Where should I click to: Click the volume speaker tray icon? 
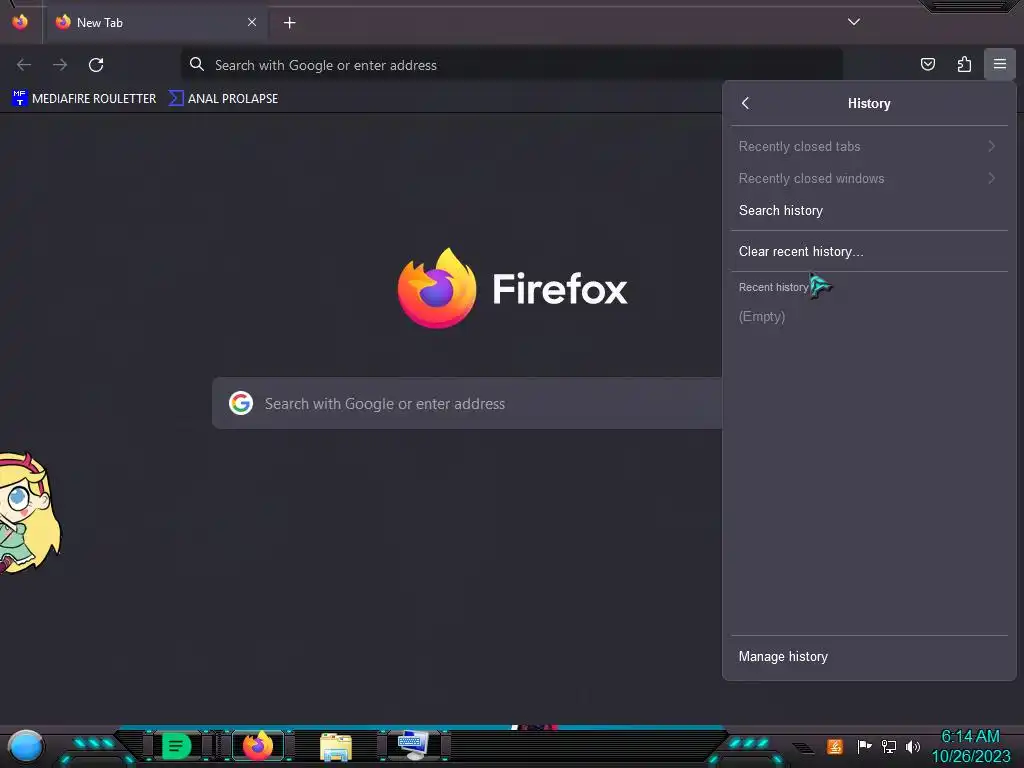pos(912,746)
